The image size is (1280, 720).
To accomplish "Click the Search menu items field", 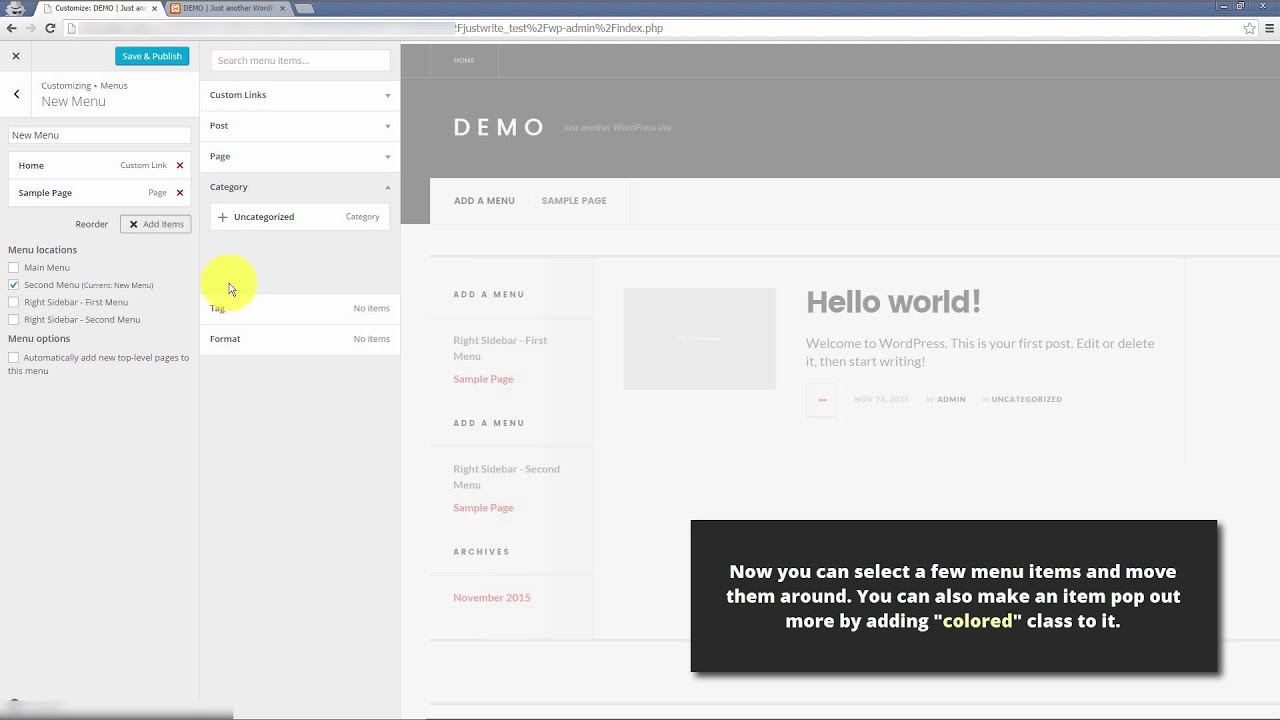I will [300, 61].
